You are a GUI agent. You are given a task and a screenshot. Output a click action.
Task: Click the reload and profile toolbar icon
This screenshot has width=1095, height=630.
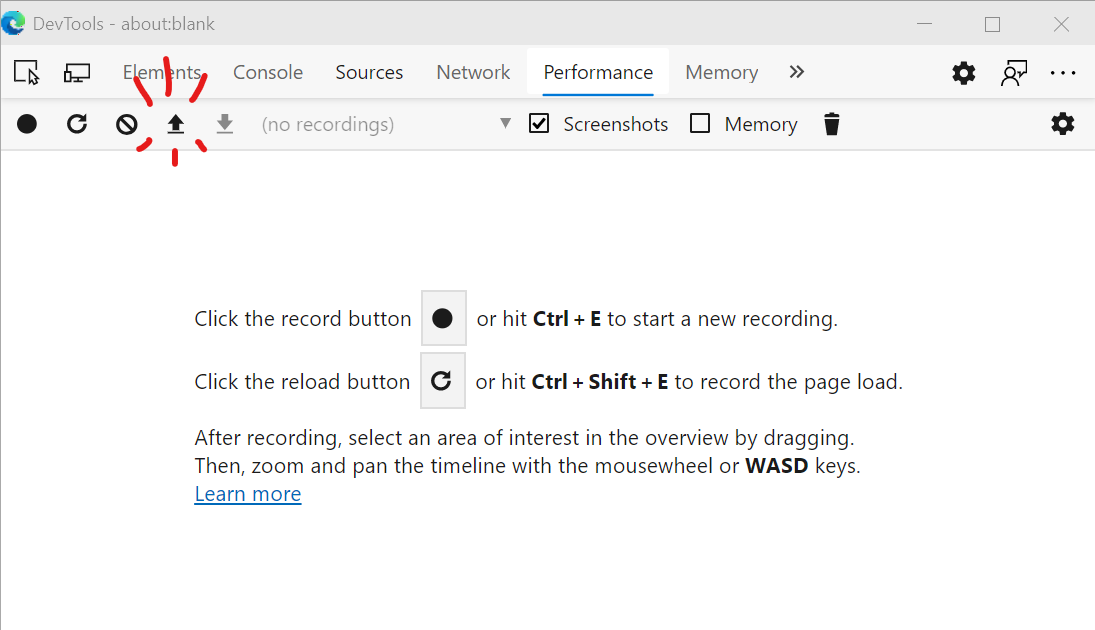pyautogui.click(x=77, y=124)
